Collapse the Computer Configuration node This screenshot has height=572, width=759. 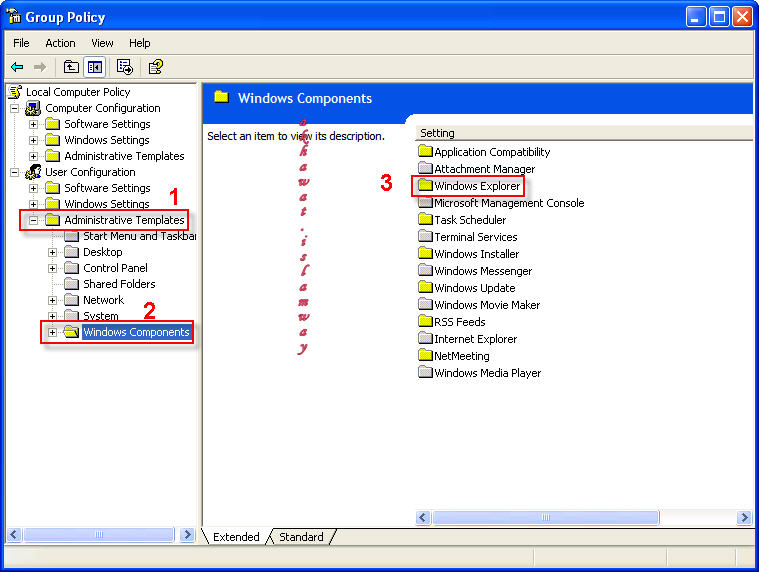point(15,108)
